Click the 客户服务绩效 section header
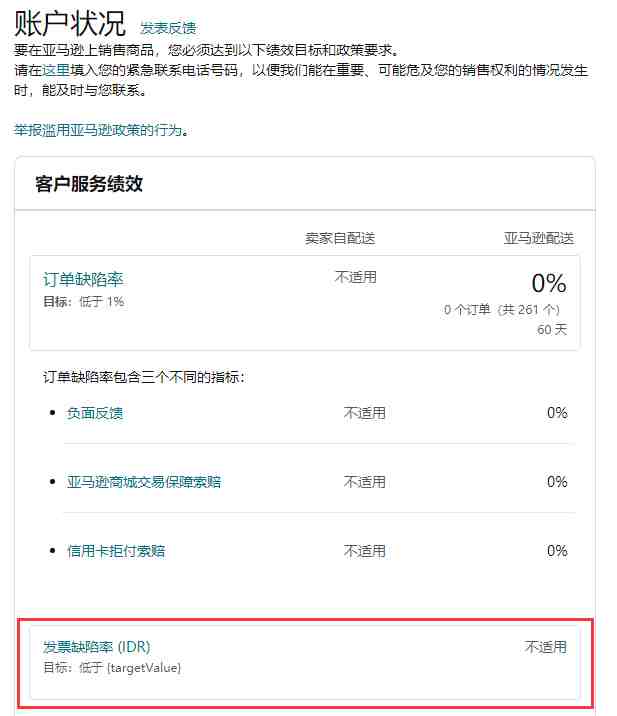 89,184
